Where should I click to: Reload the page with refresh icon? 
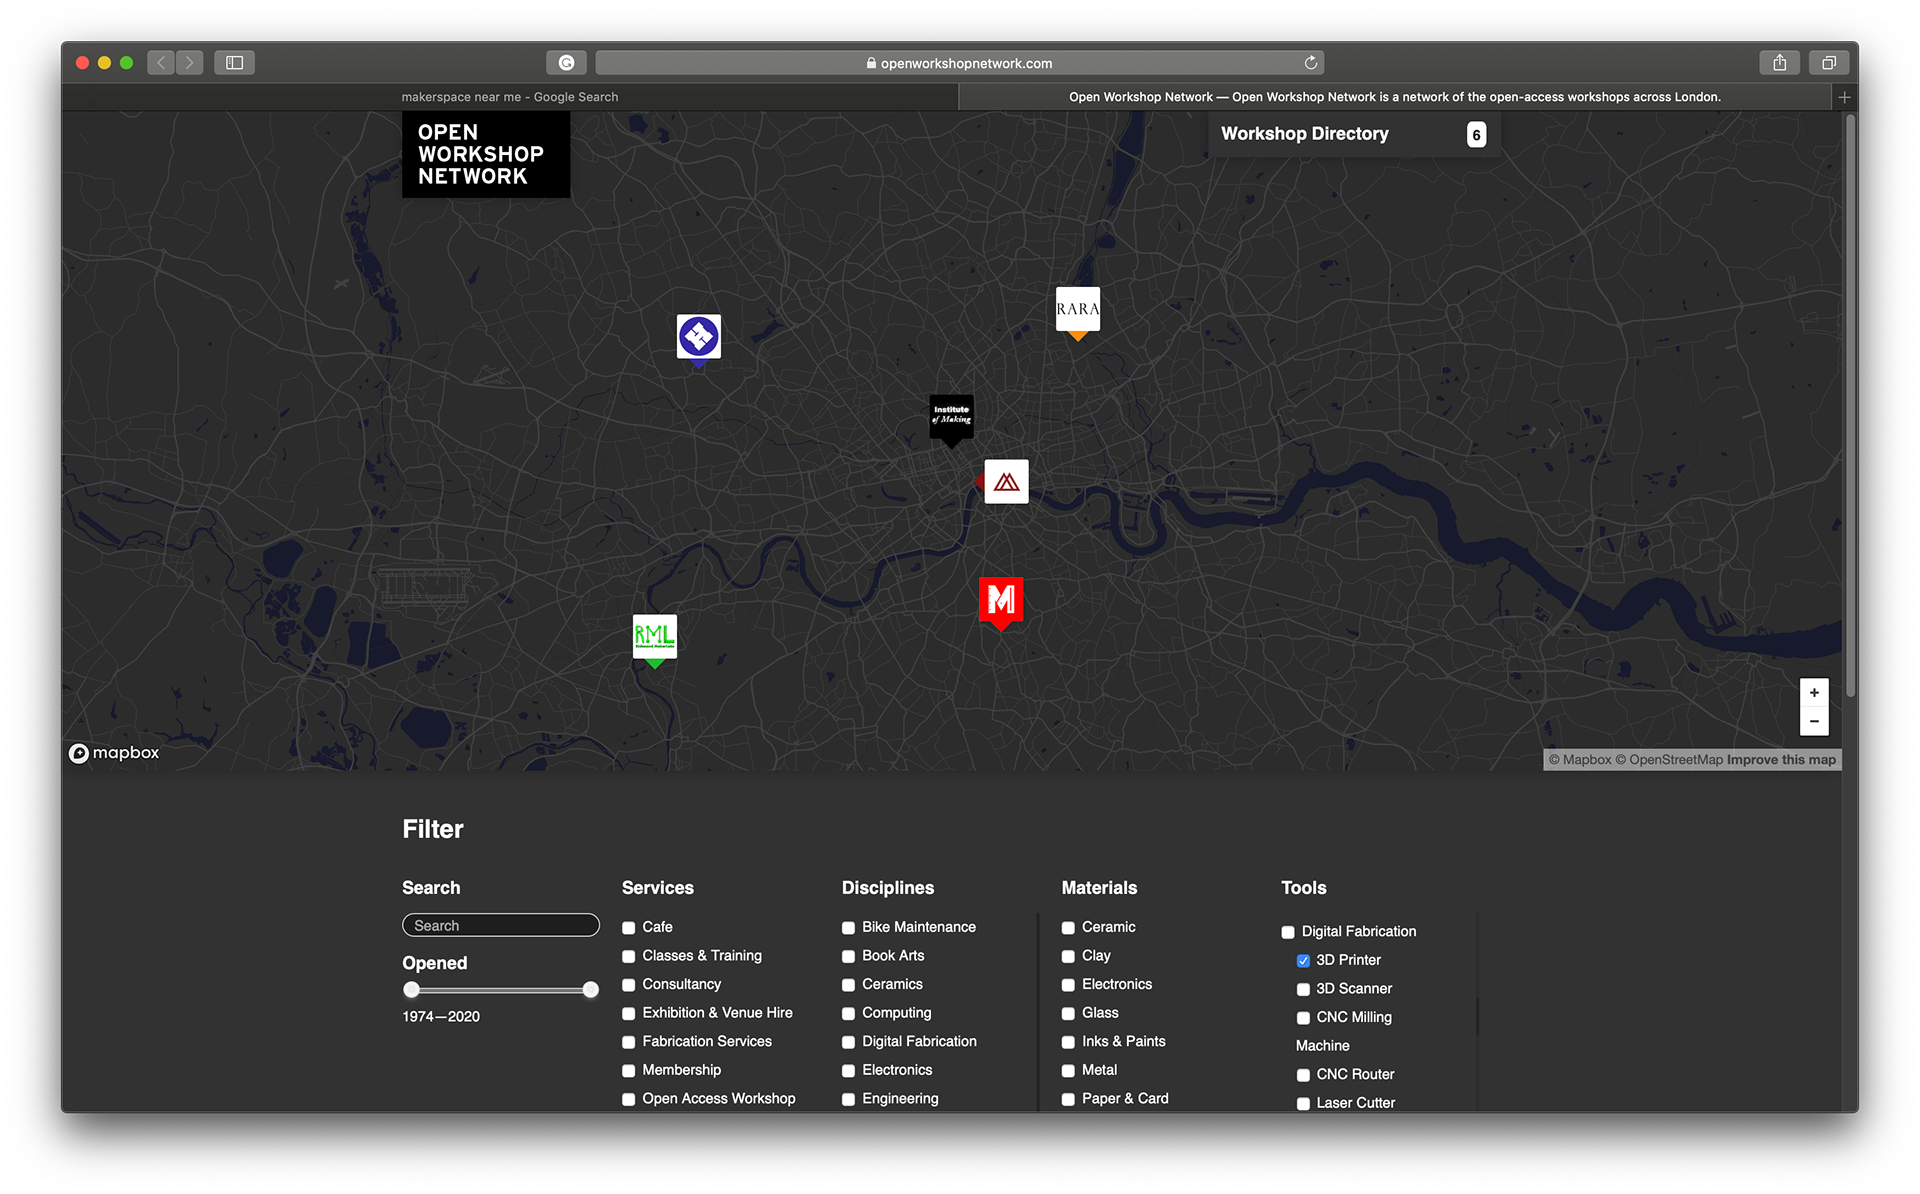point(1310,63)
